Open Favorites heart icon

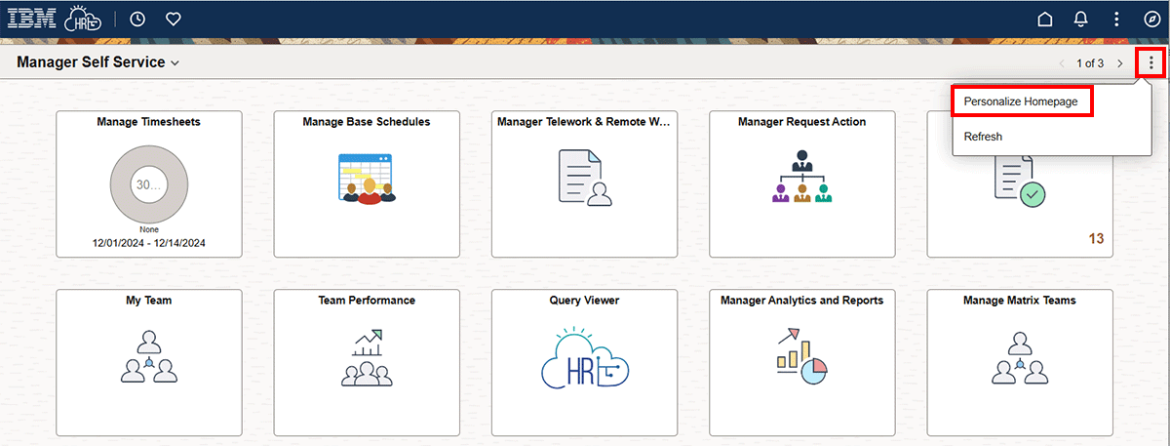(x=173, y=19)
